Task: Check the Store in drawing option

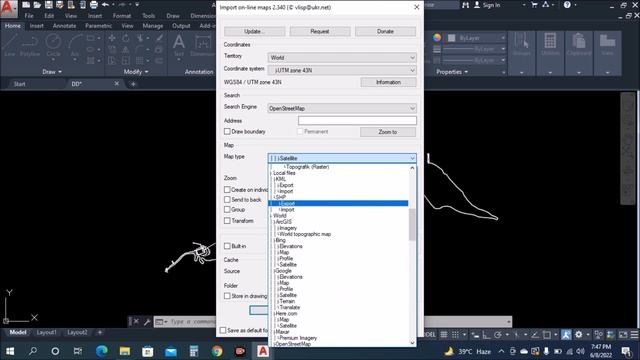Action: pyautogui.click(x=227, y=296)
